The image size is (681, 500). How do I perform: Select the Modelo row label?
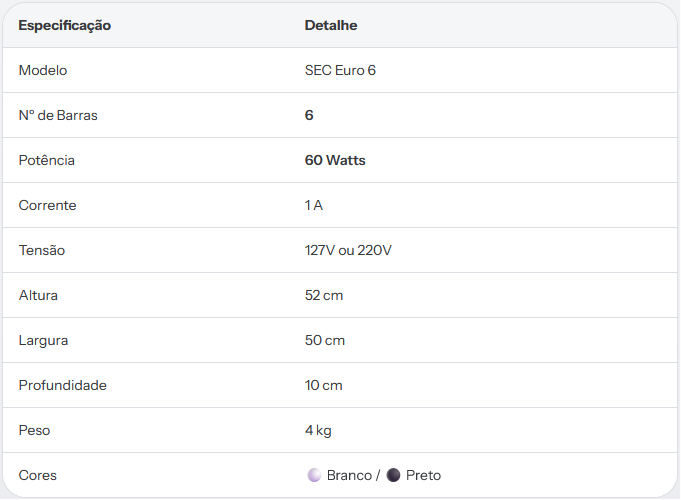(43, 70)
